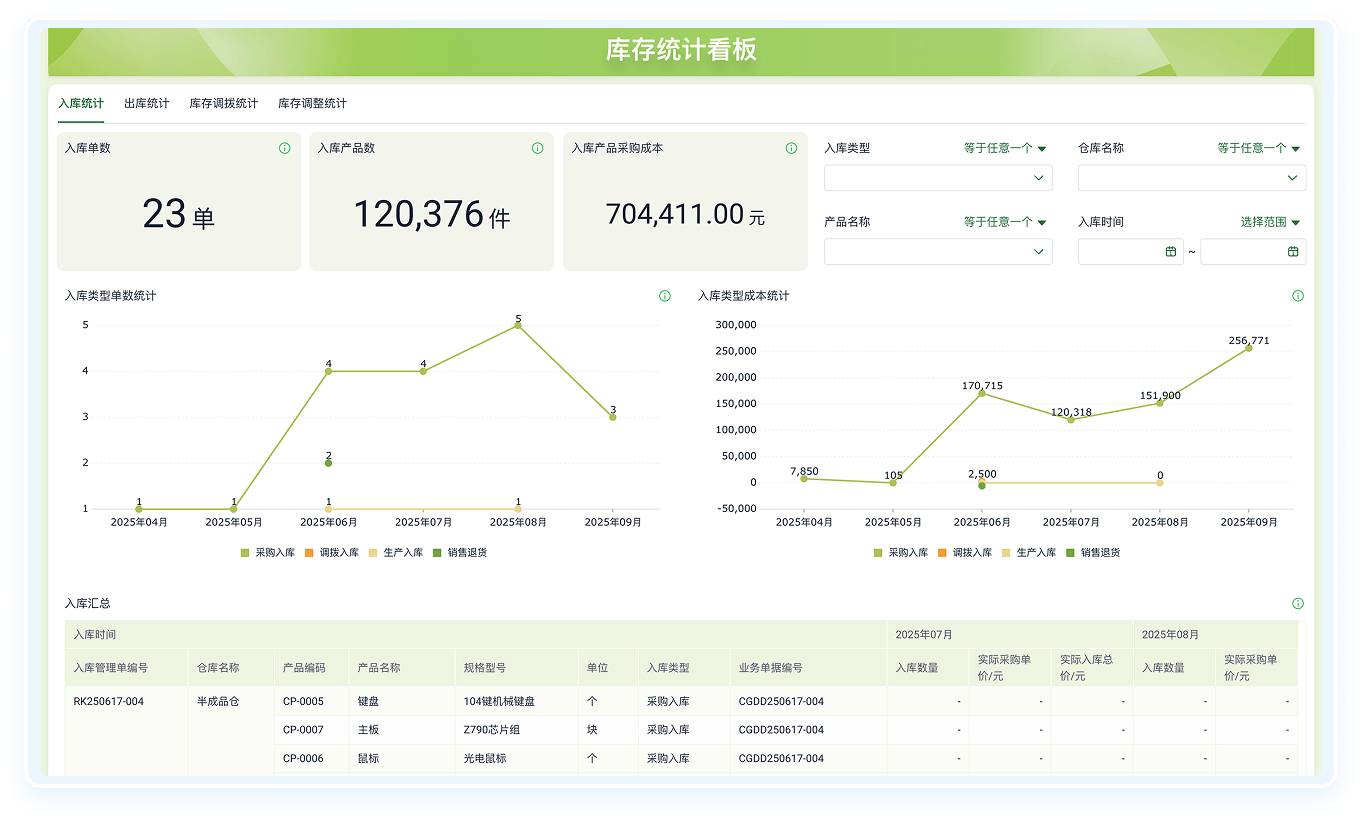Click the 业务单据编号 column header

point(808,668)
